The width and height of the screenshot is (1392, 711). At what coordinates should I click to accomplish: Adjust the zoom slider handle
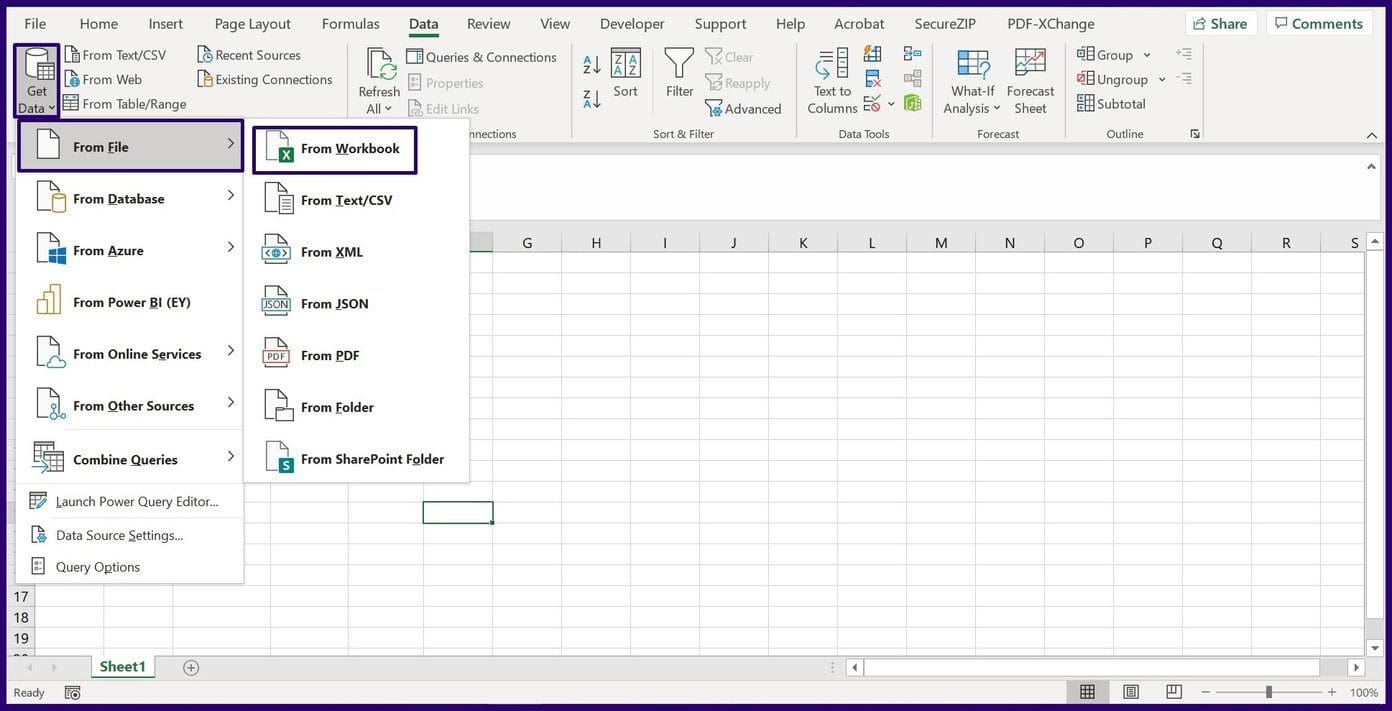(1269, 692)
